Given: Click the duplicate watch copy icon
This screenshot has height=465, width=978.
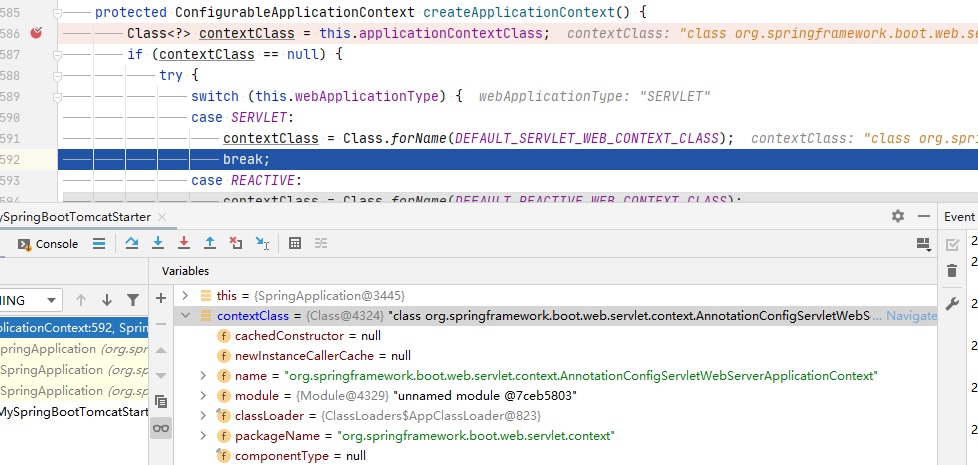Looking at the screenshot, I should pyautogui.click(x=161, y=402).
